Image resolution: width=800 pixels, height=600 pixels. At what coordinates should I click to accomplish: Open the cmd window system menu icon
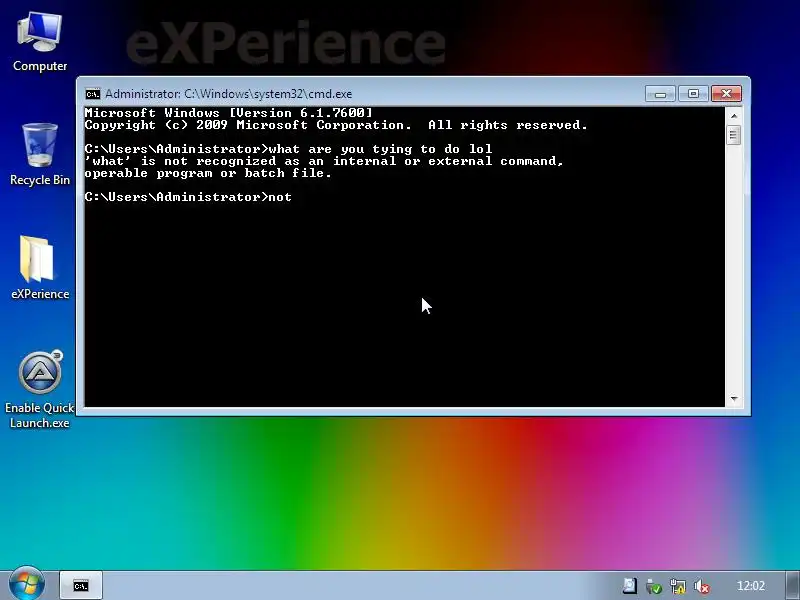pos(93,94)
